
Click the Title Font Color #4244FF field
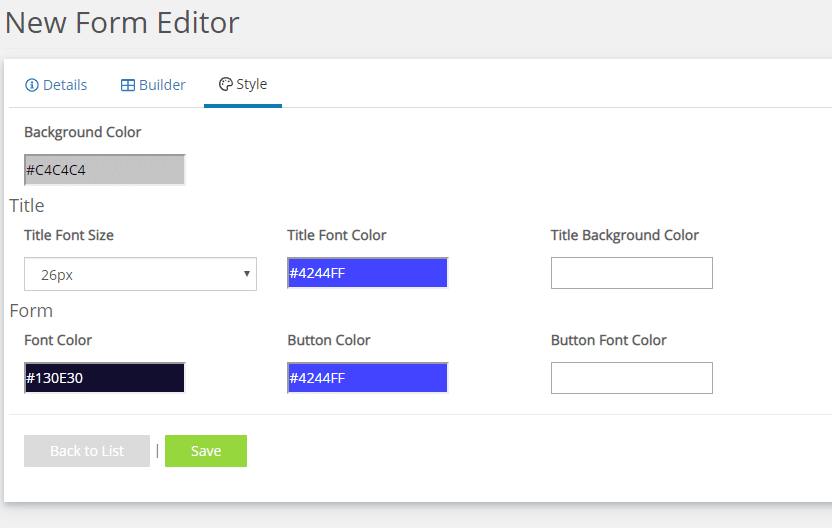(368, 273)
